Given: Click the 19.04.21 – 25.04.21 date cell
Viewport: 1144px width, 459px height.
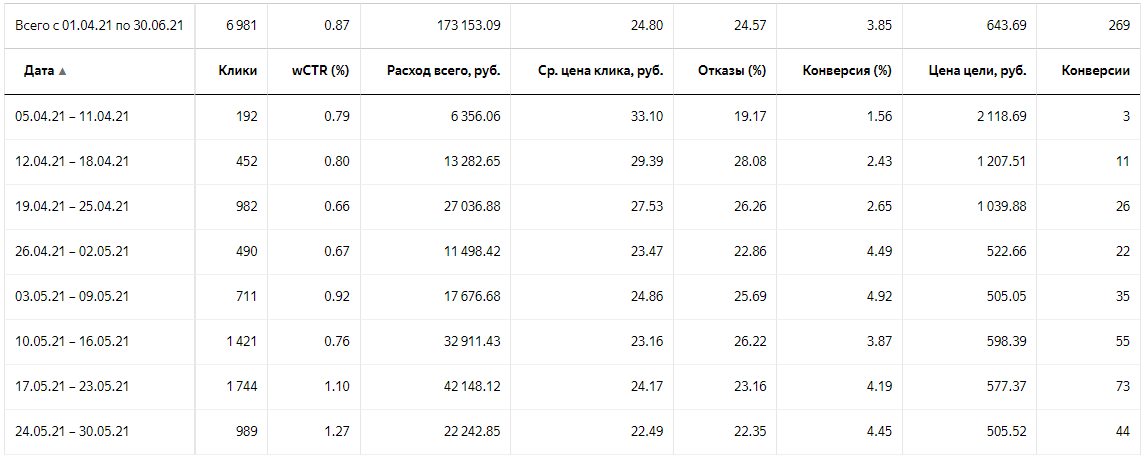Looking at the screenshot, I should [x=72, y=207].
